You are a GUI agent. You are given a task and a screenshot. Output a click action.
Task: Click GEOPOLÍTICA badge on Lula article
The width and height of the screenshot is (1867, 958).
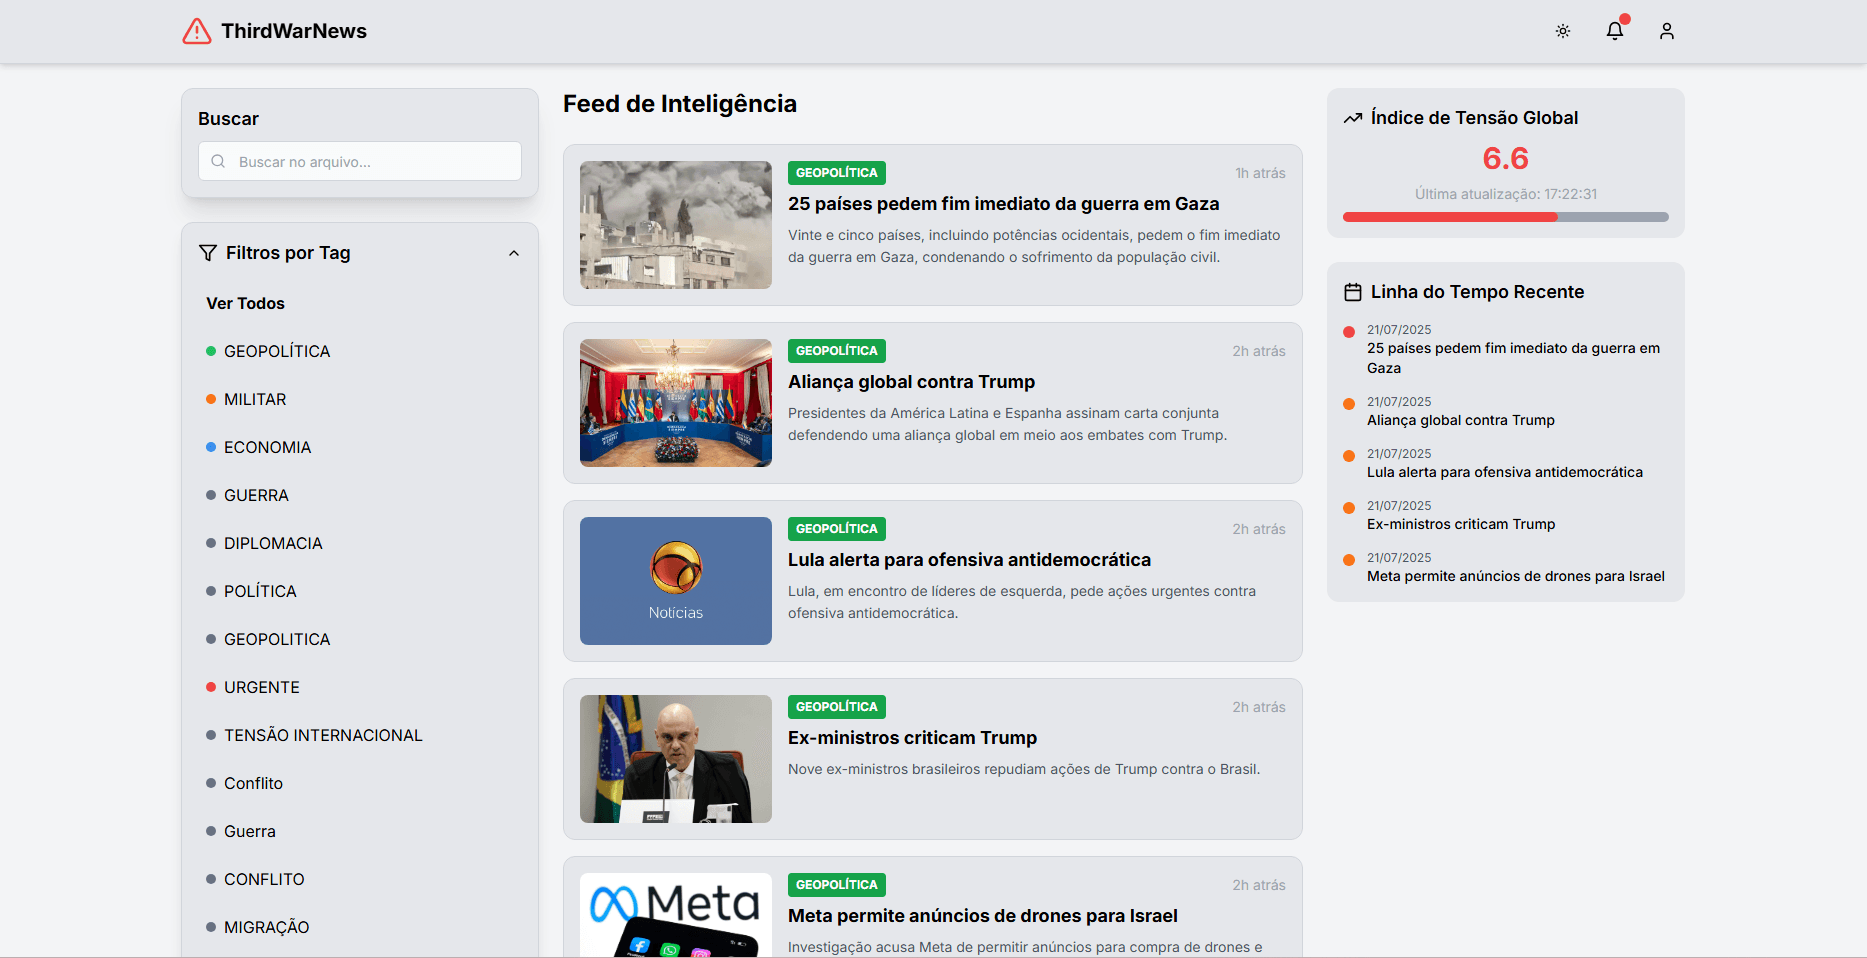(837, 529)
